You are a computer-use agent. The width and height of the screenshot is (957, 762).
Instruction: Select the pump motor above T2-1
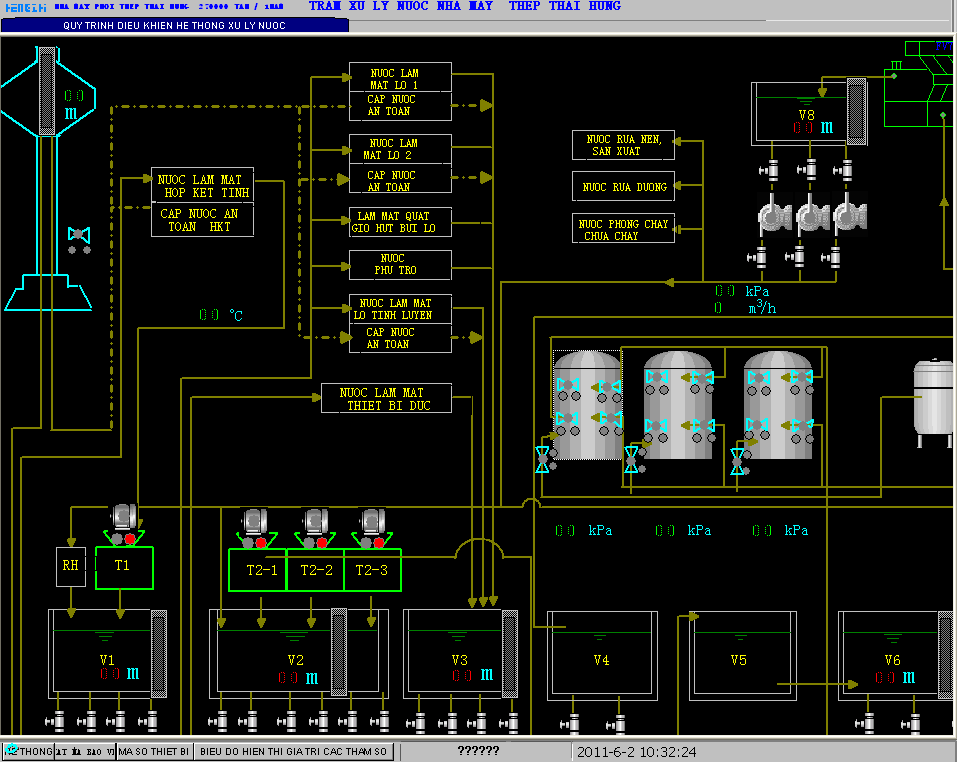pos(254,520)
